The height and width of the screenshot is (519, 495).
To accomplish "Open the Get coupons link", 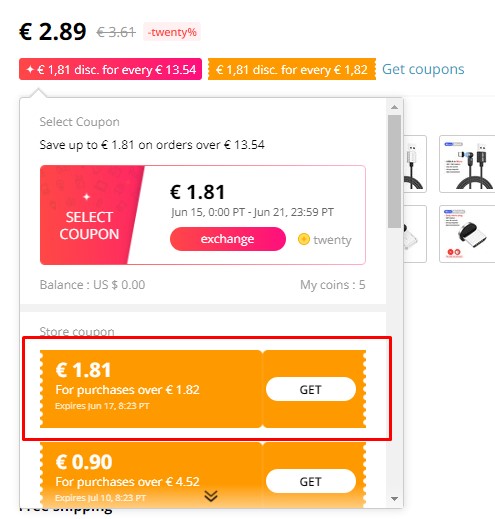I will 423,69.
